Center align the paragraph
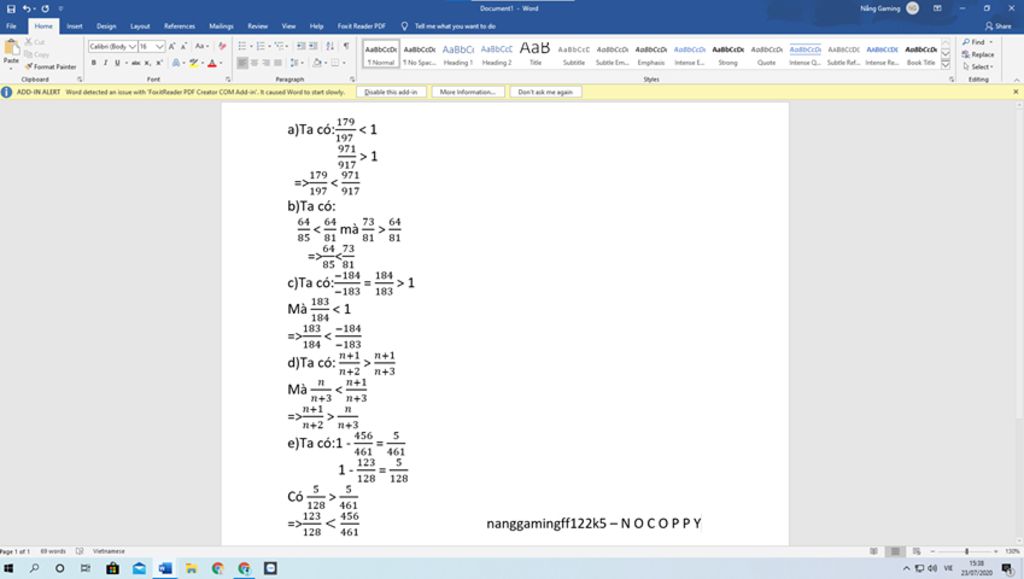The height and width of the screenshot is (579, 1024). [254, 63]
